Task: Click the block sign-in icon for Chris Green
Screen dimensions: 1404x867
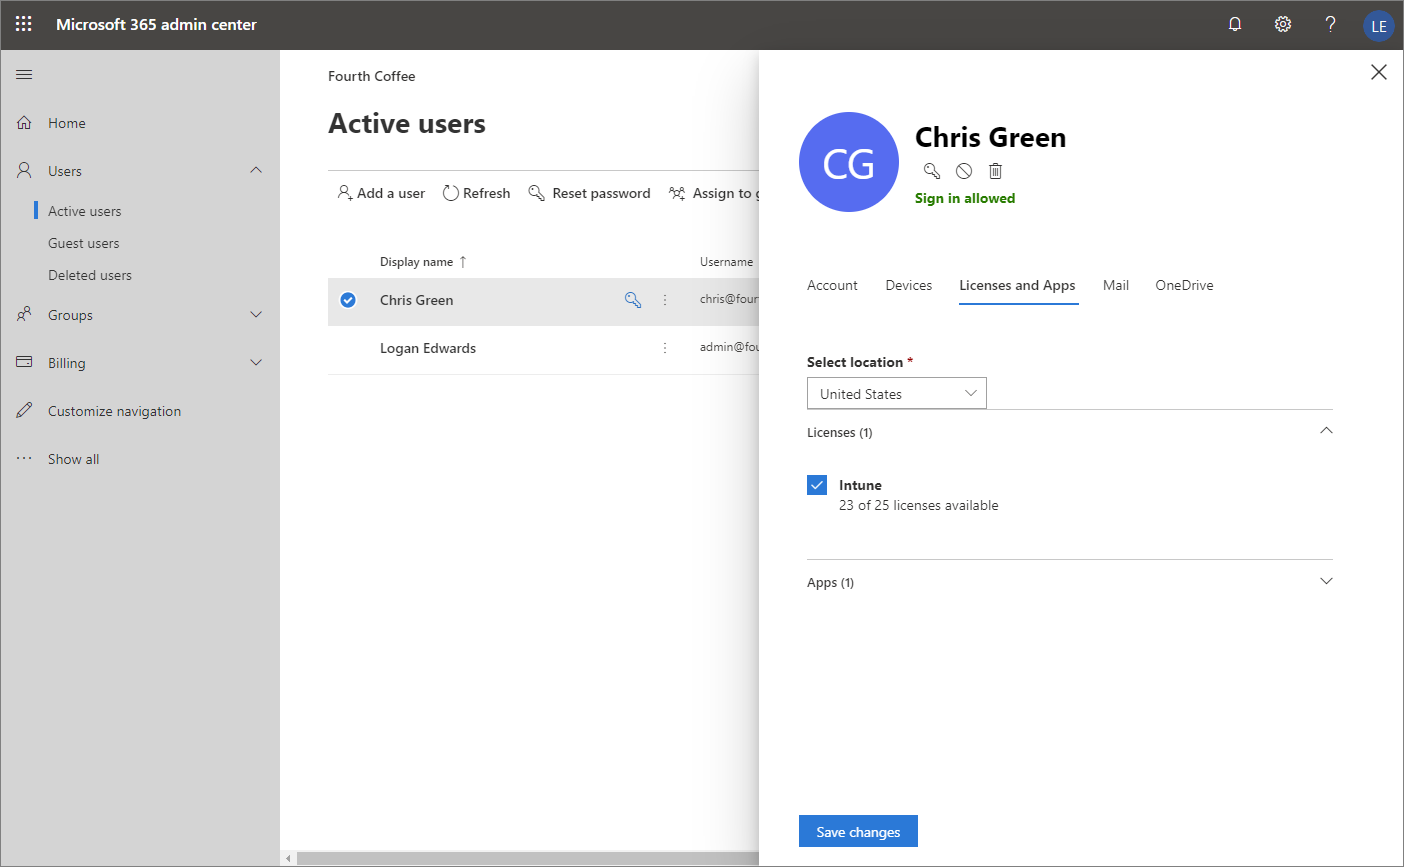Action: pos(964,171)
